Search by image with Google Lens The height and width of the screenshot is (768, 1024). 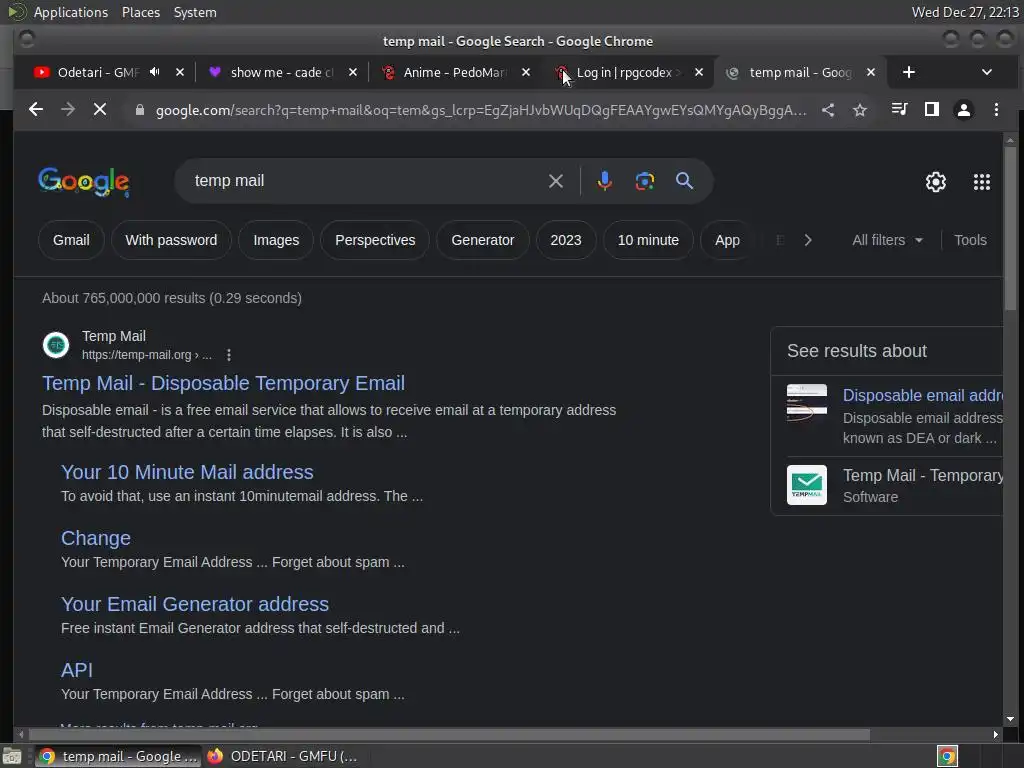pyautogui.click(x=645, y=181)
